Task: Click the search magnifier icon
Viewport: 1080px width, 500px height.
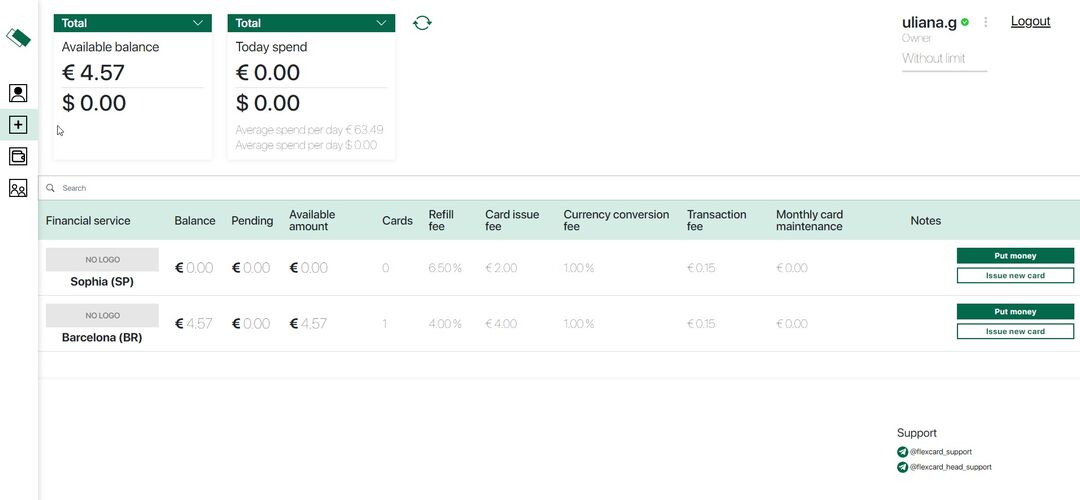Action: coord(50,188)
